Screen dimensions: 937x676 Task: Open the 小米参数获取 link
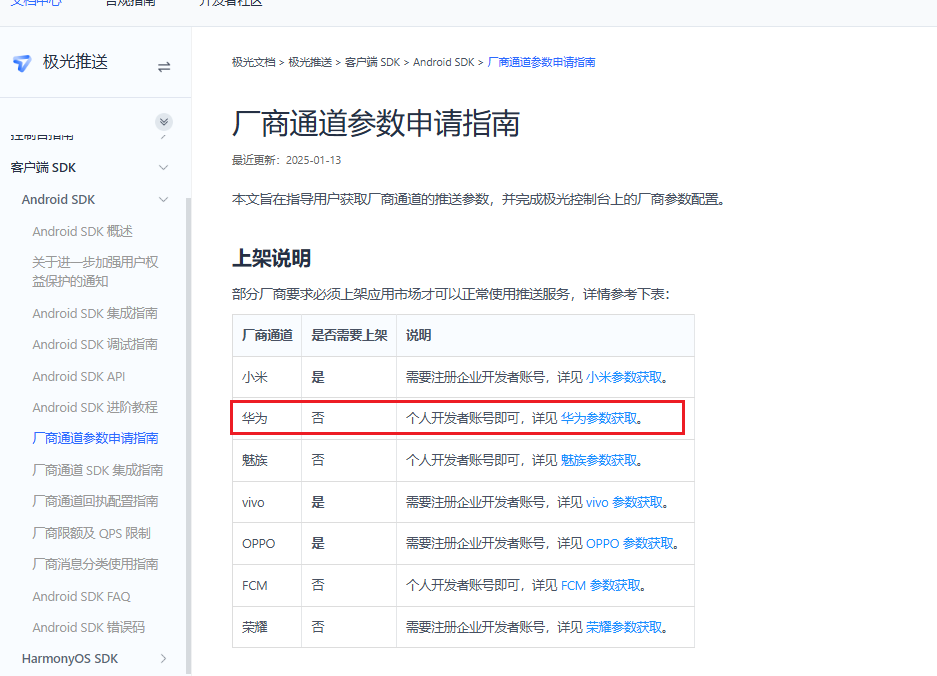pos(624,377)
